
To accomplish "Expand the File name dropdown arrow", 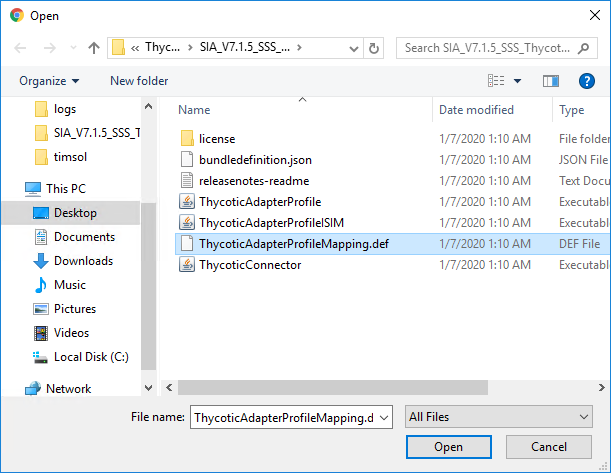I will [384, 417].
